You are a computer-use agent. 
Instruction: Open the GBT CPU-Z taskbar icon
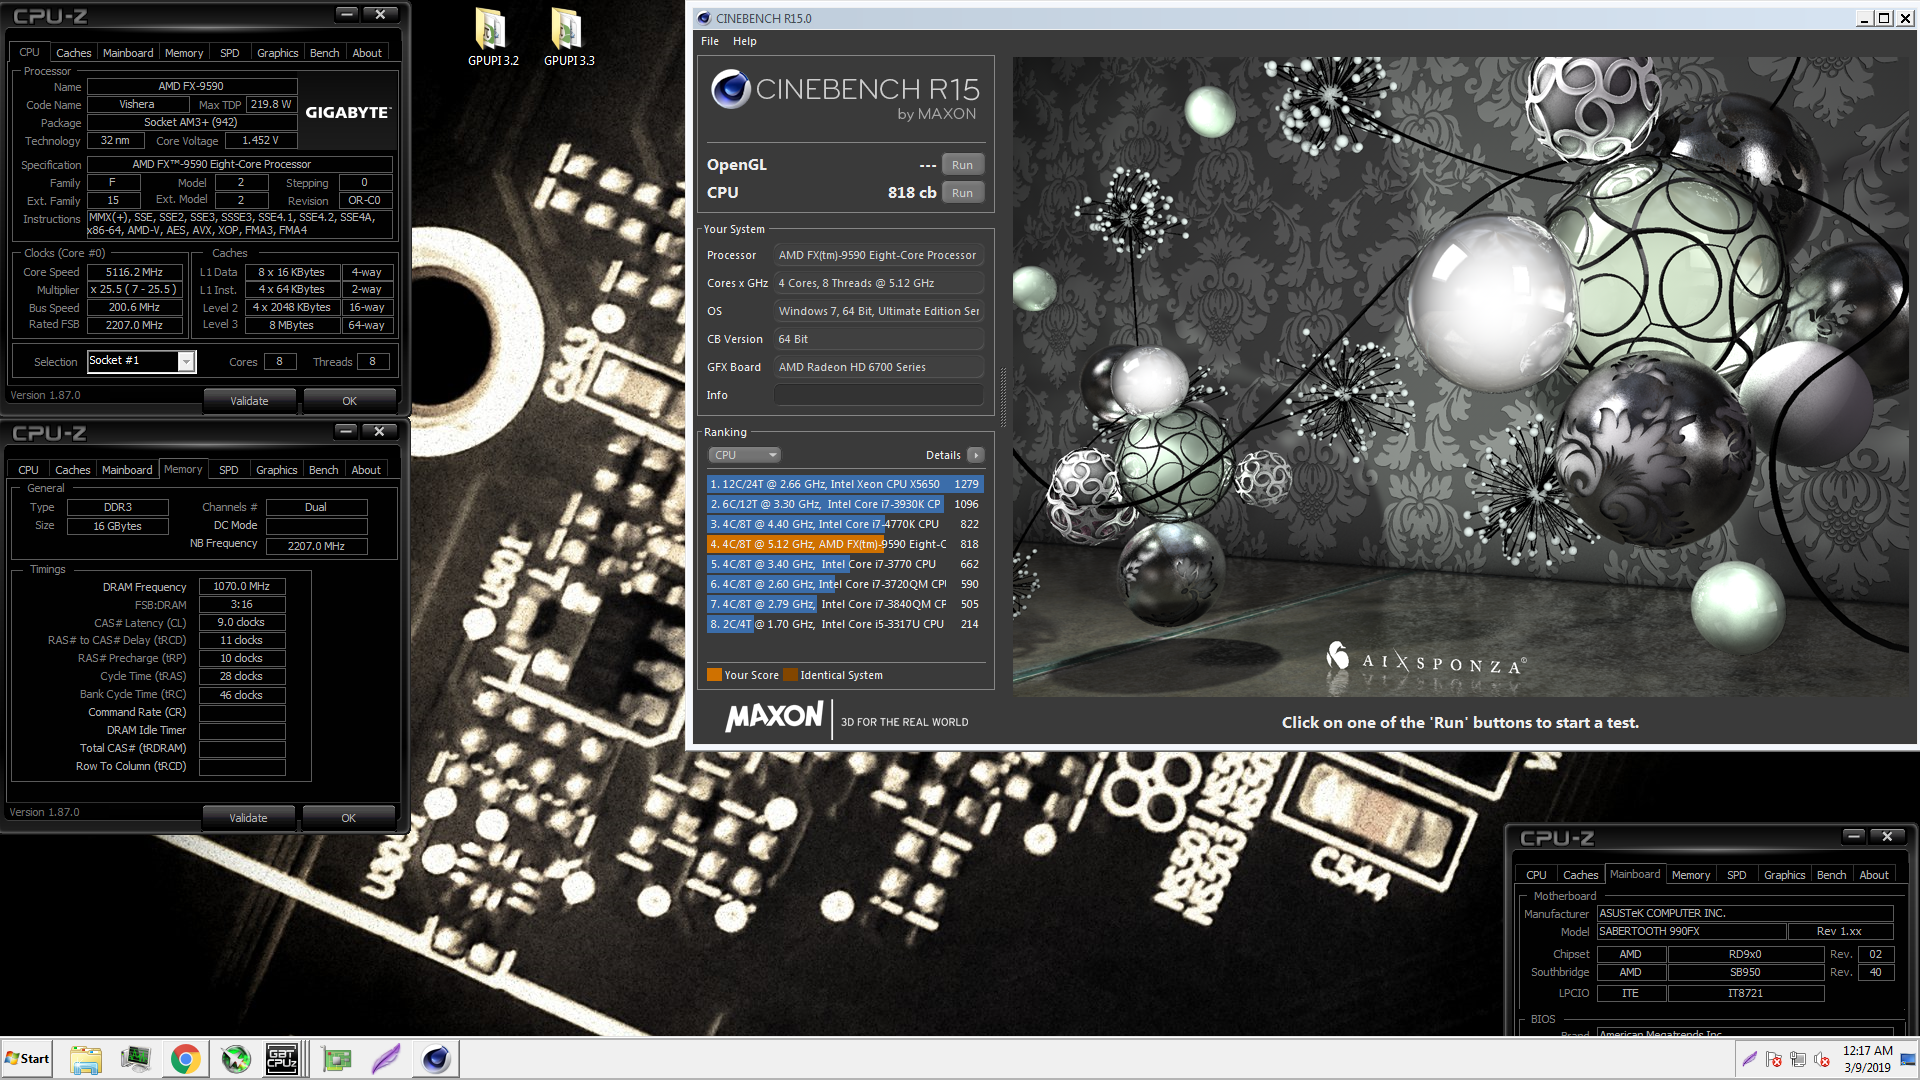click(282, 1059)
